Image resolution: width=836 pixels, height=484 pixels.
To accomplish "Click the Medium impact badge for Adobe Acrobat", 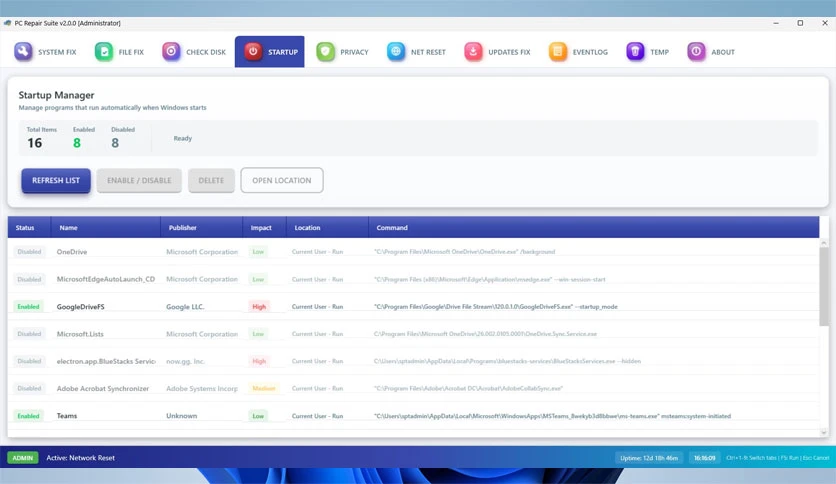I will pyautogui.click(x=263, y=388).
